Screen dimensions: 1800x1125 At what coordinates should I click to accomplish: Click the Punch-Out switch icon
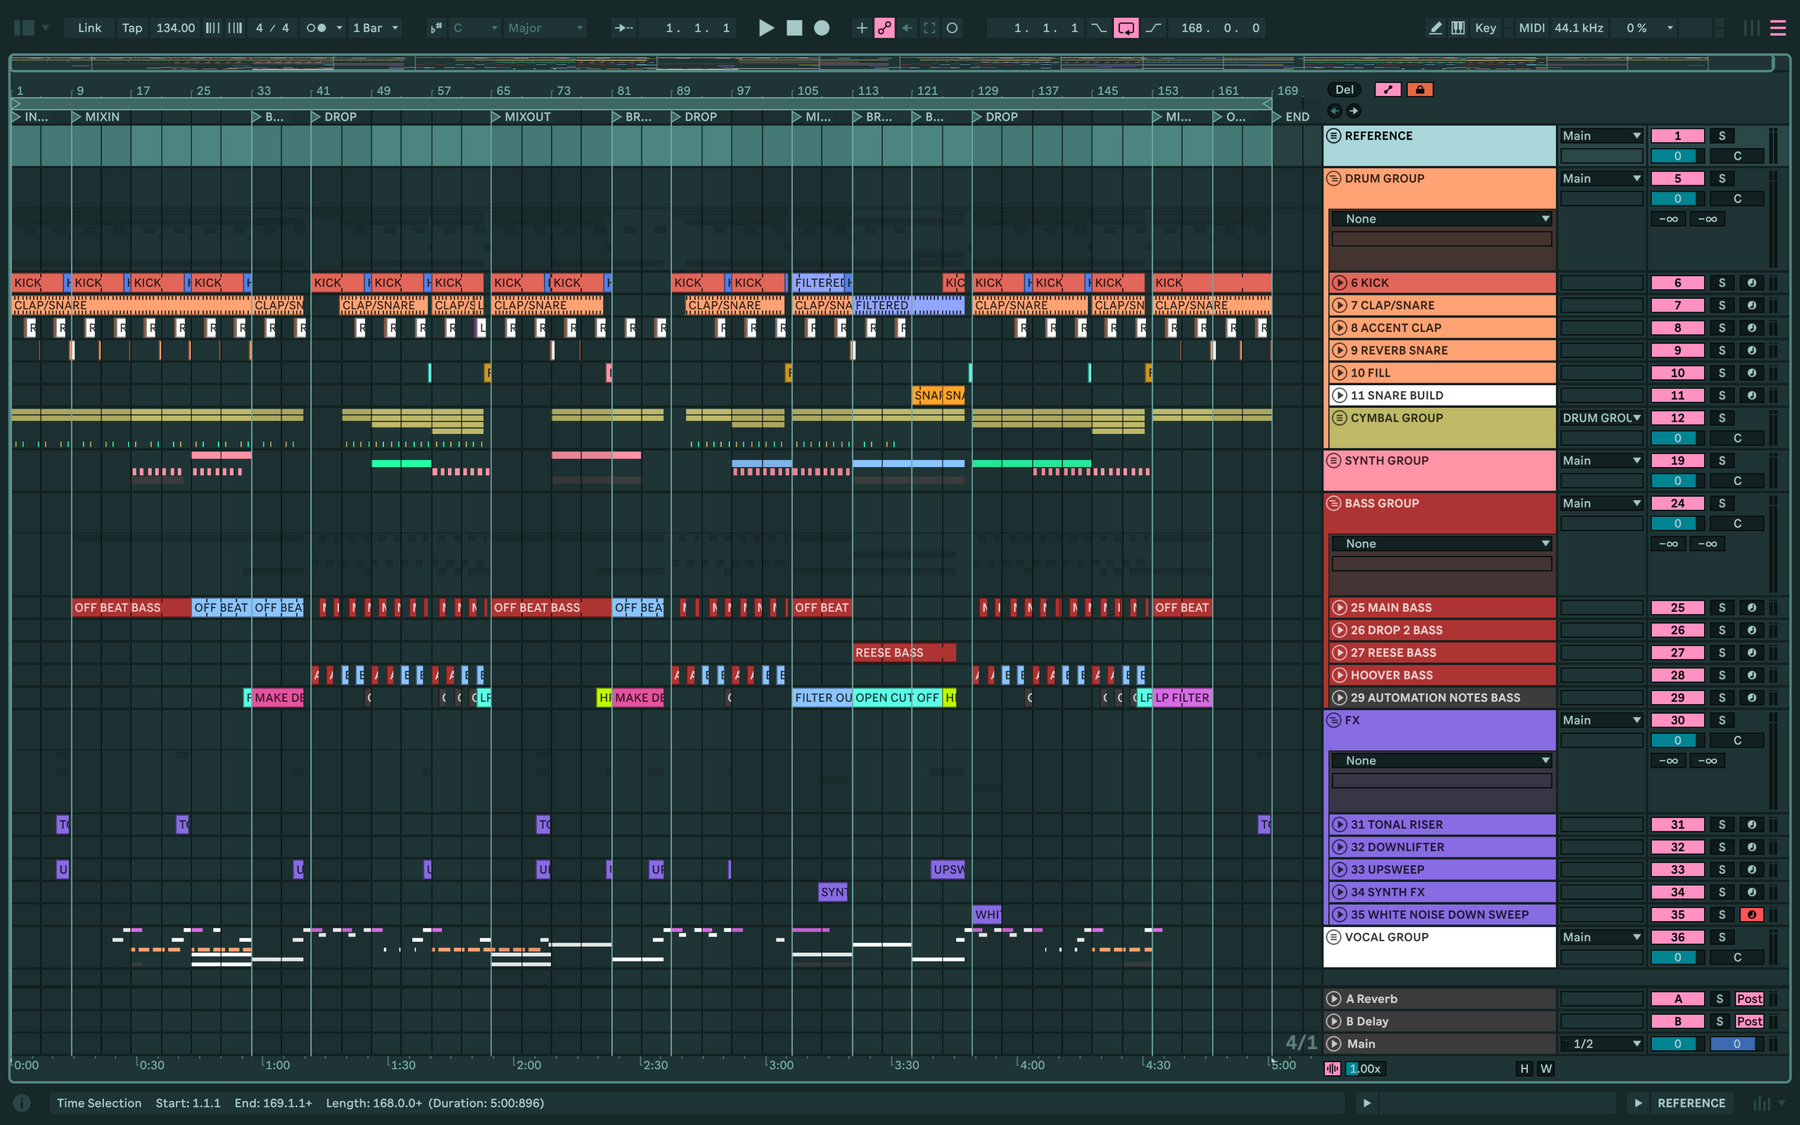click(x=1153, y=28)
